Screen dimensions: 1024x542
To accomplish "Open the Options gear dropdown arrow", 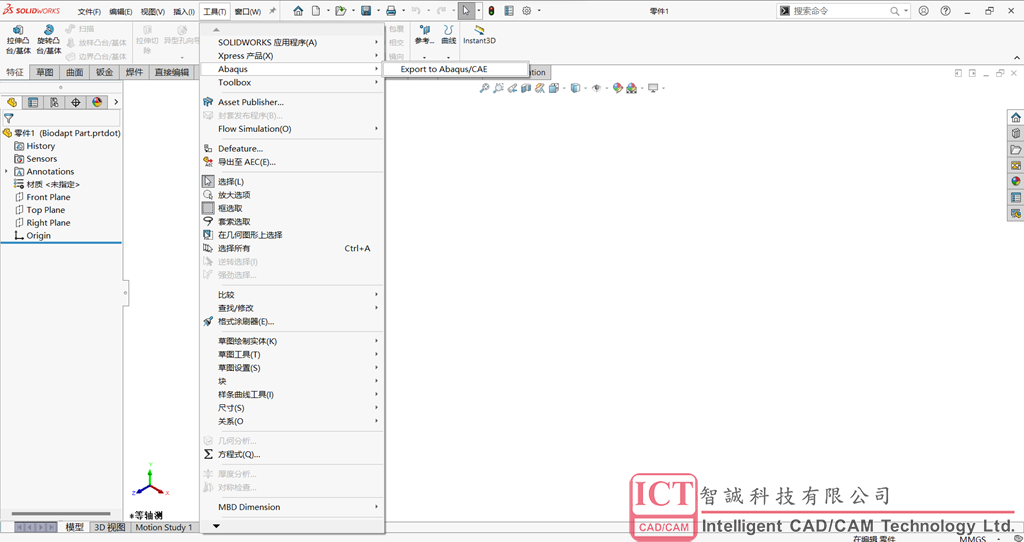I will (x=539, y=11).
